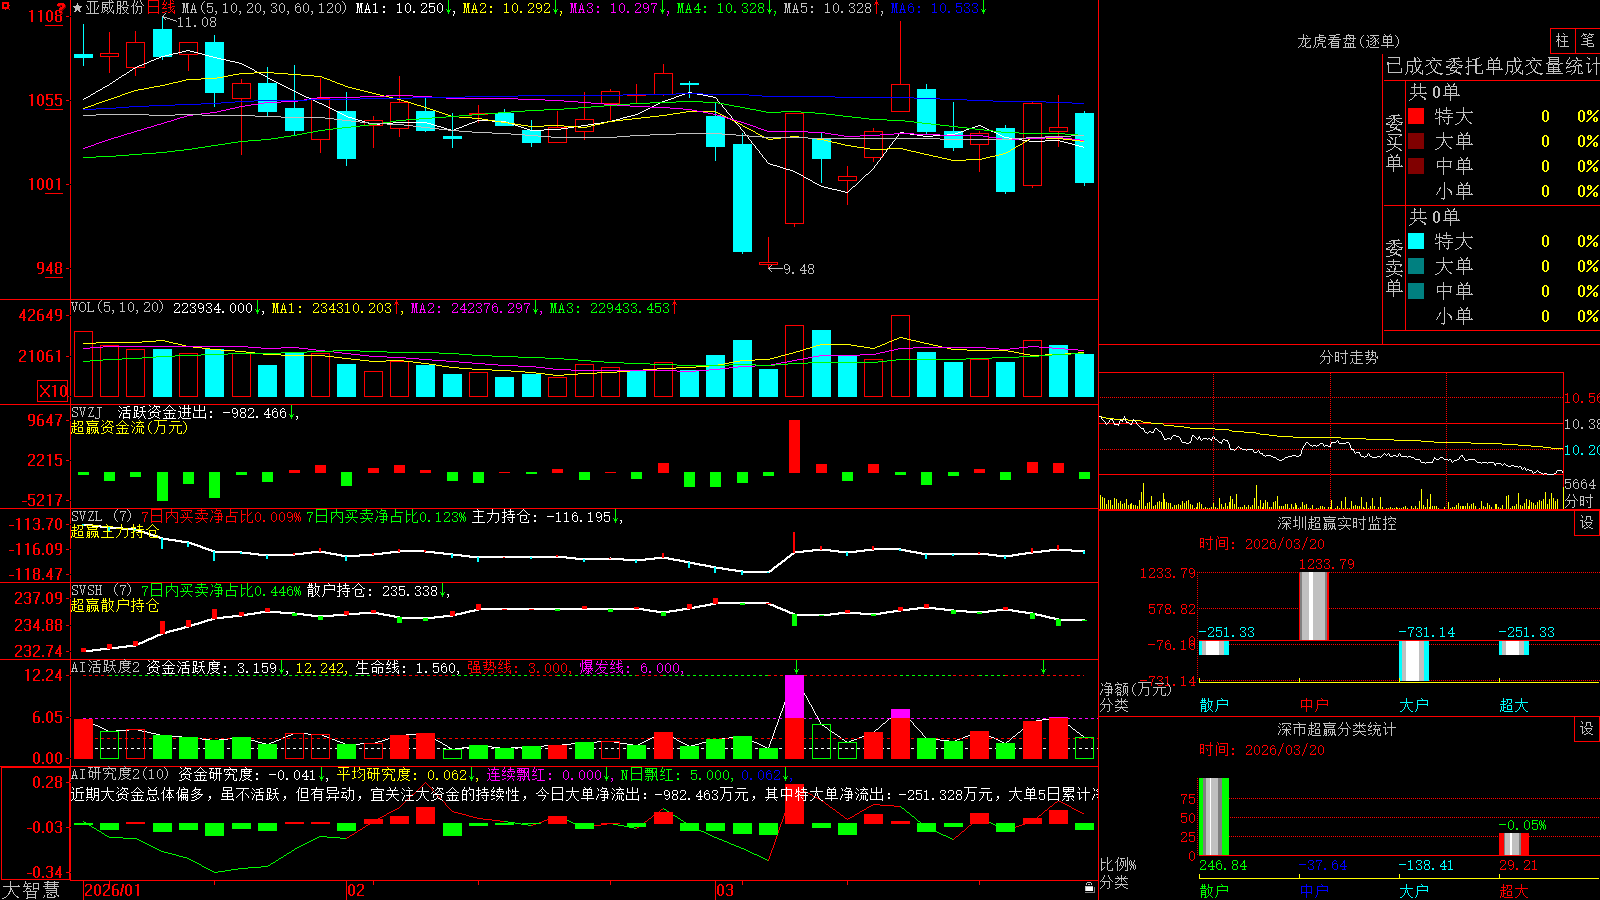The width and height of the screenshot is (1600, 900).
Task: Click the teal 大单 sell-order swatch
Action: click(x=1416, y=266)
